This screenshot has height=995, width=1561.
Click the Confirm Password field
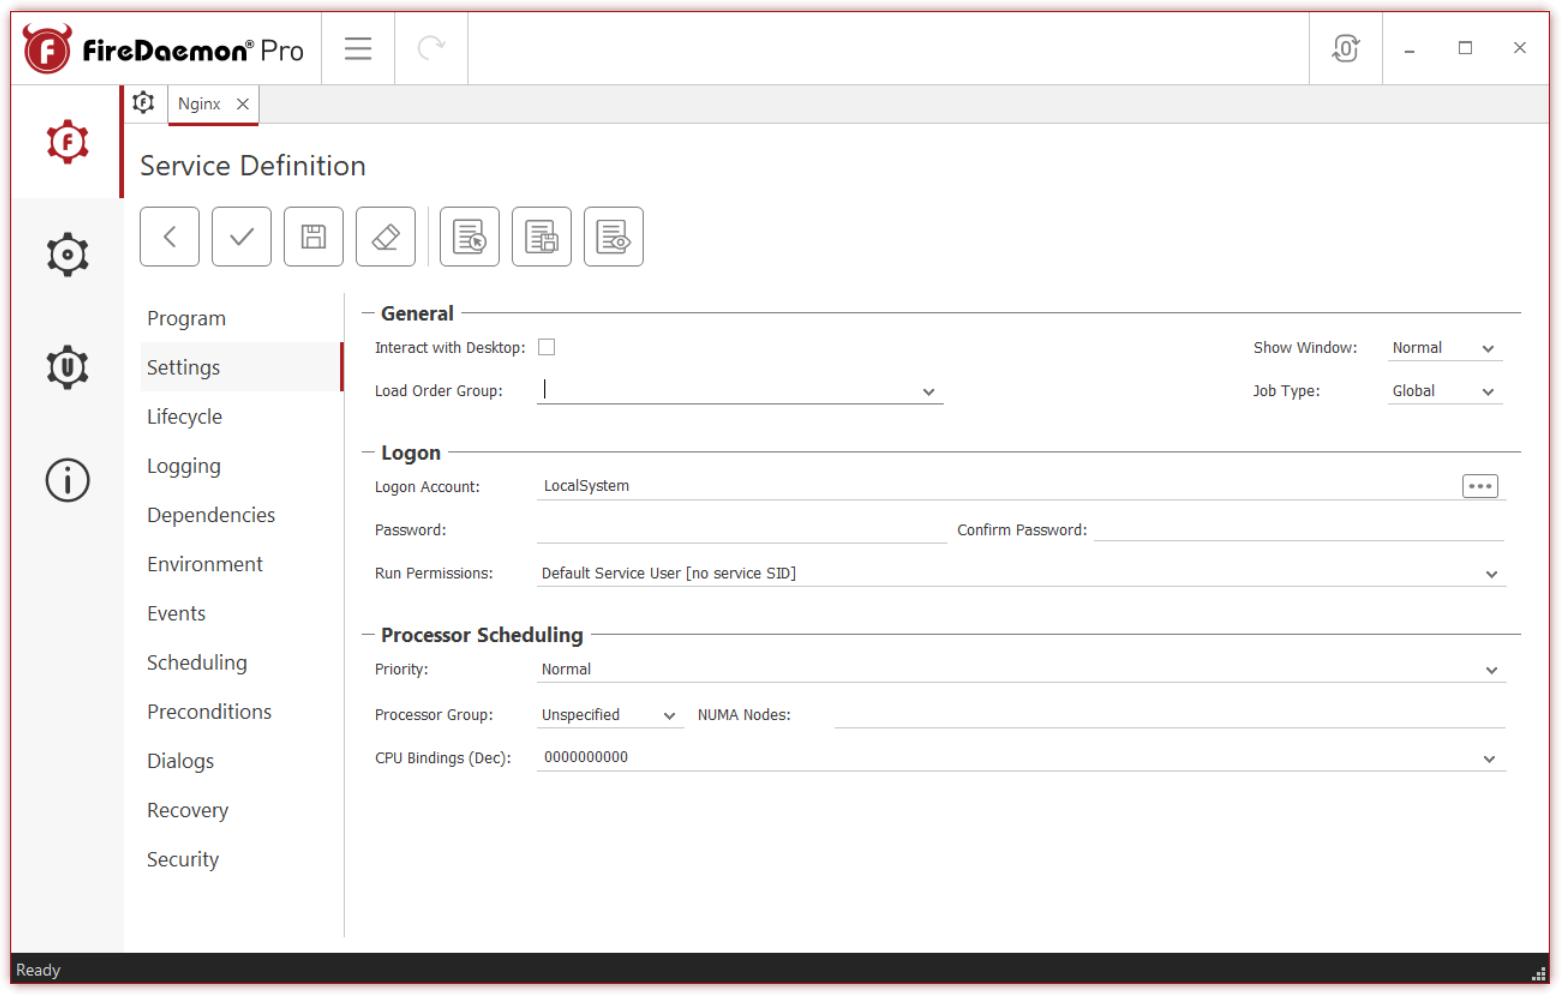tap(1299, 529)
